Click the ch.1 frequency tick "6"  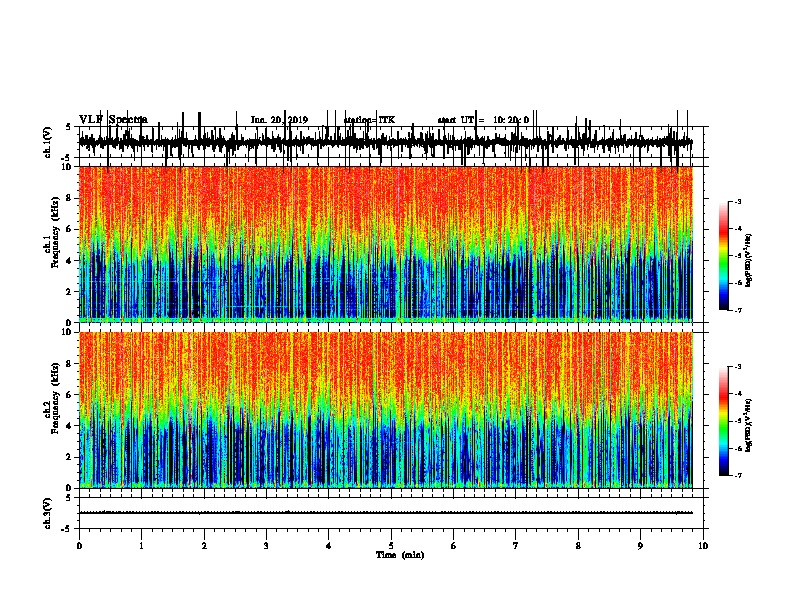[x=70, y=230]
